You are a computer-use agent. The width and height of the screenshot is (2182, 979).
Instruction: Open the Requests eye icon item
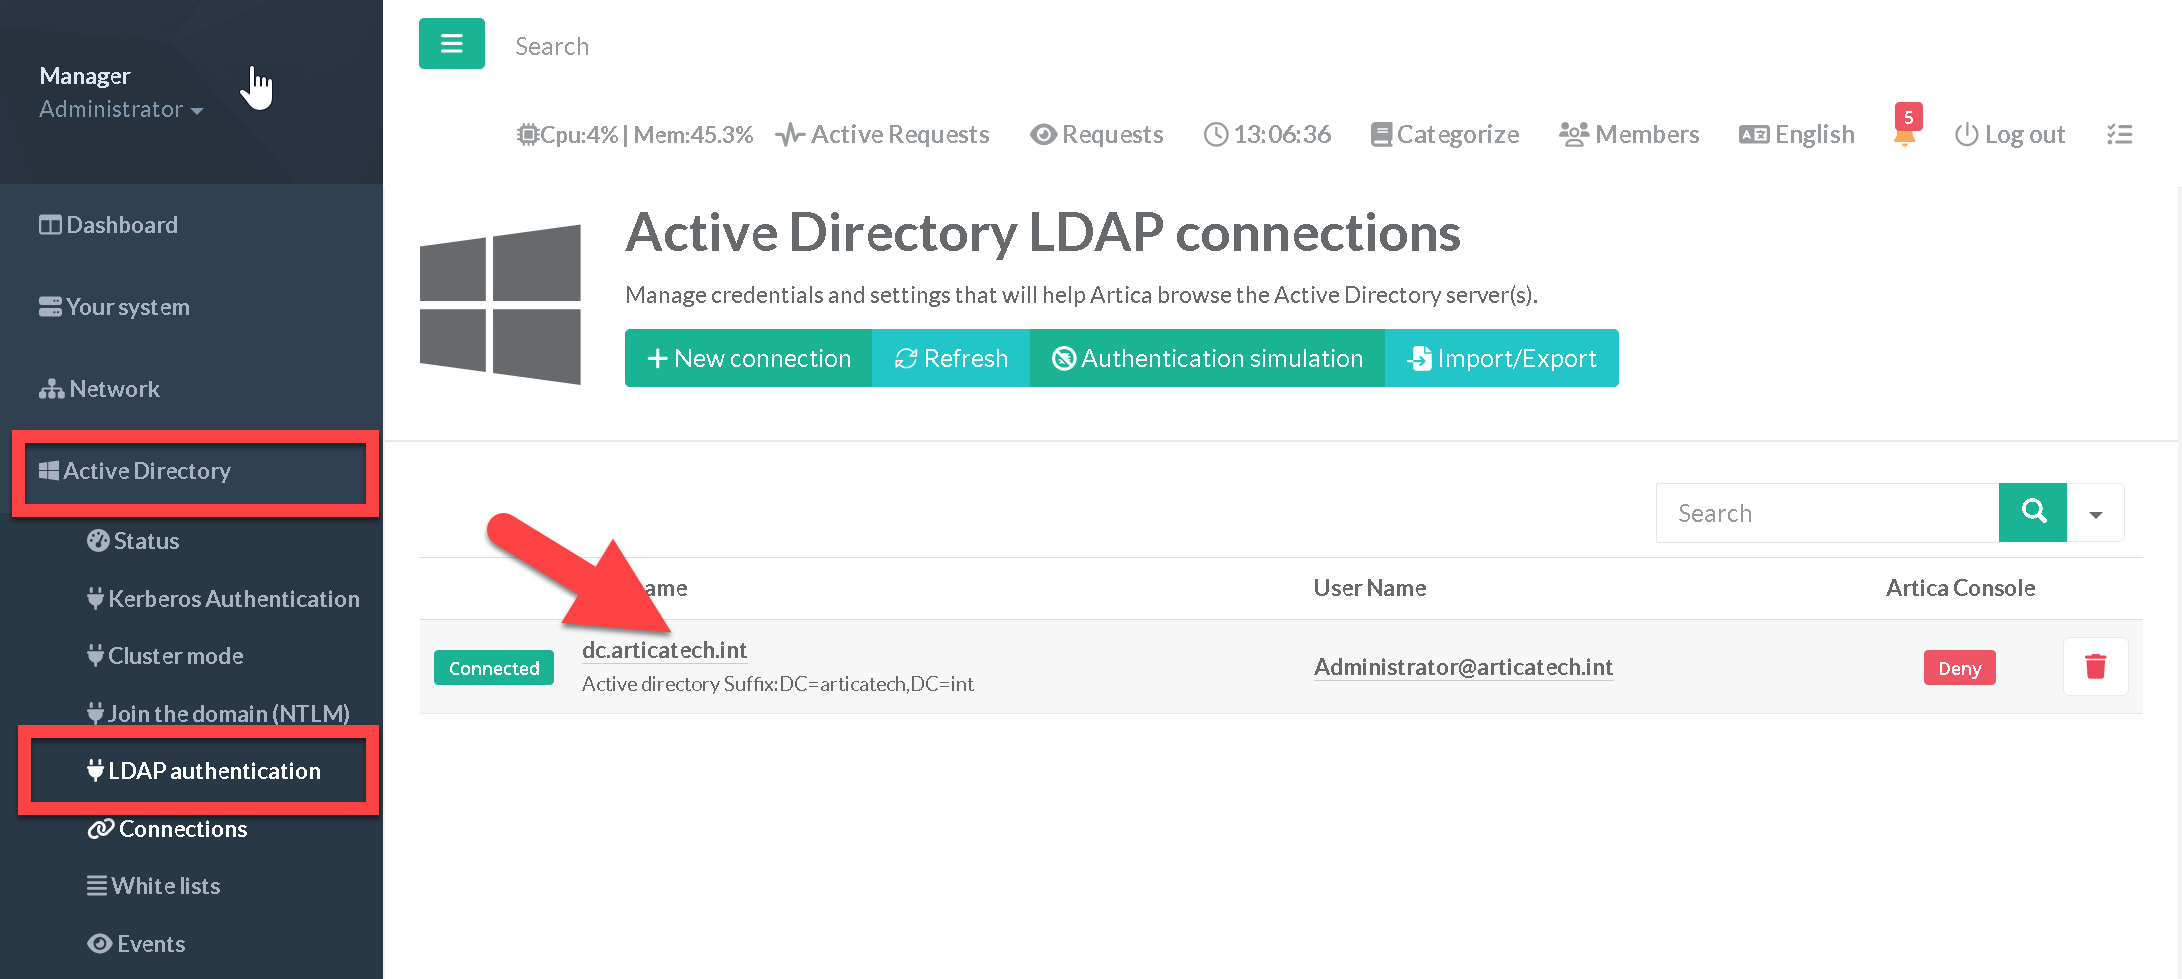coord(1097,135)
